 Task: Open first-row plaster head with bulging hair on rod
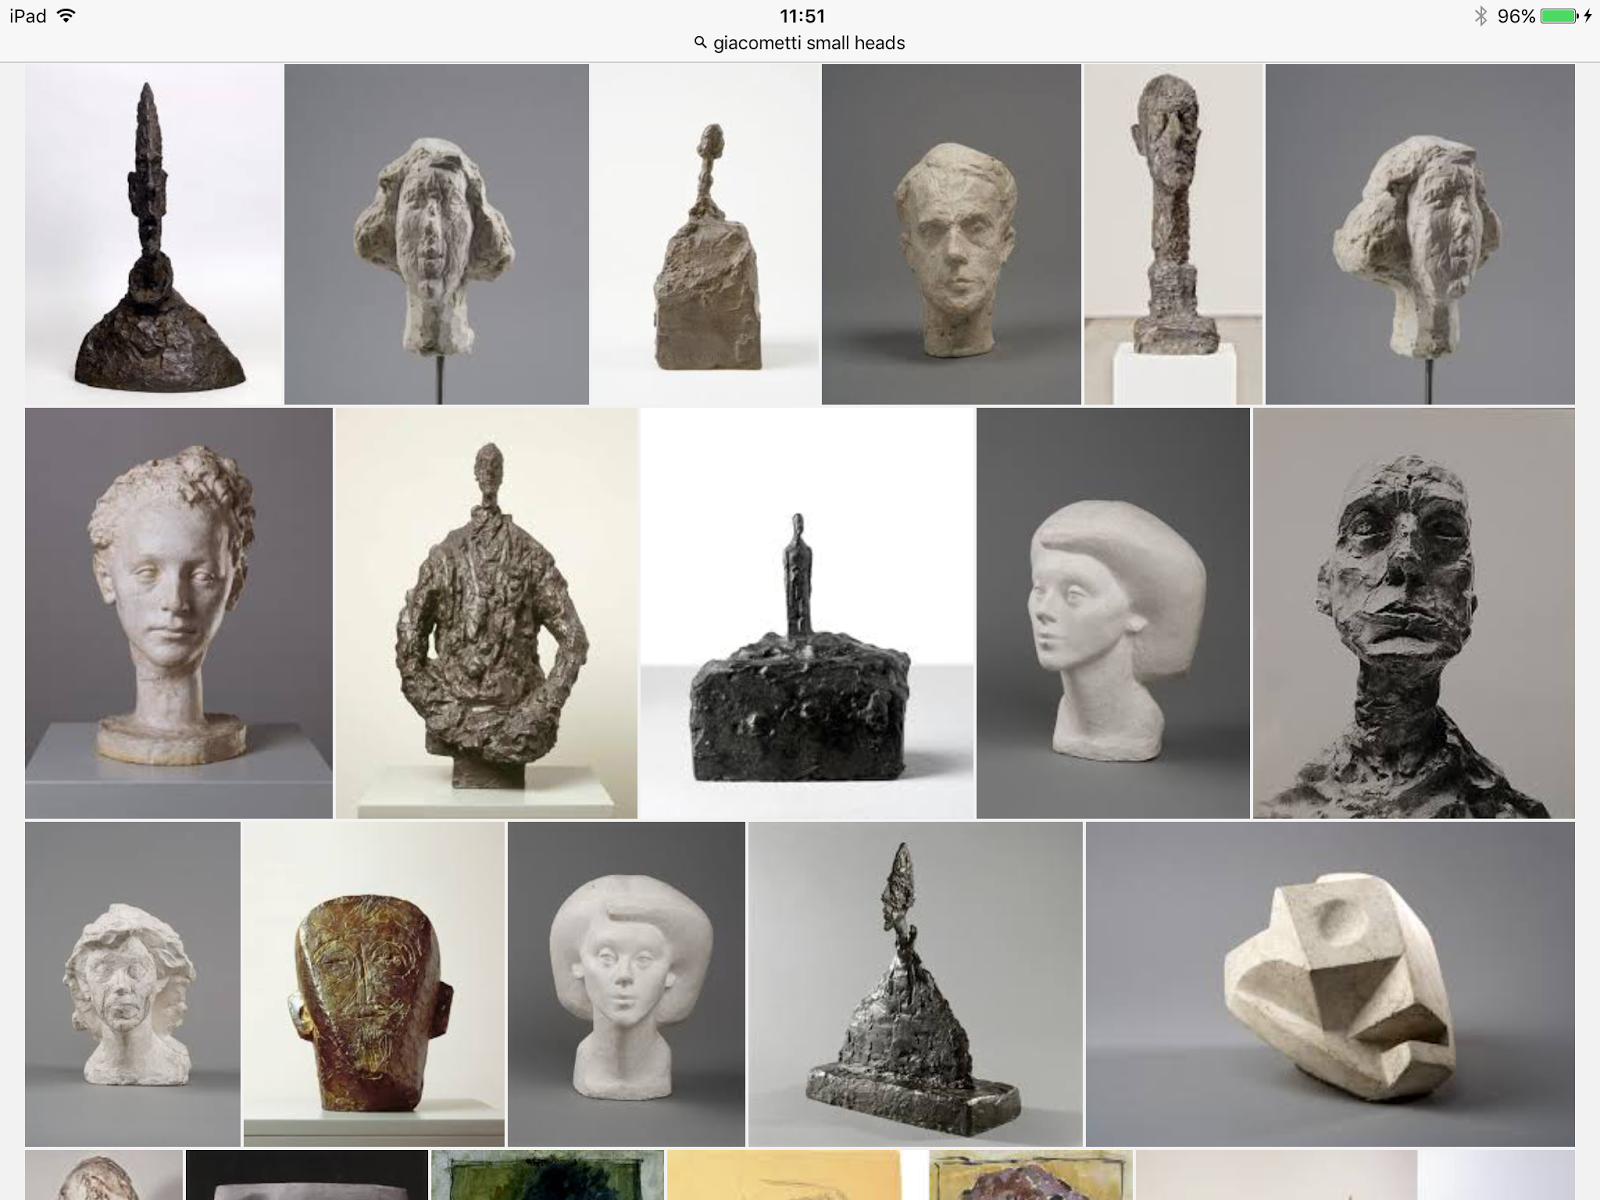click(436, 234)
